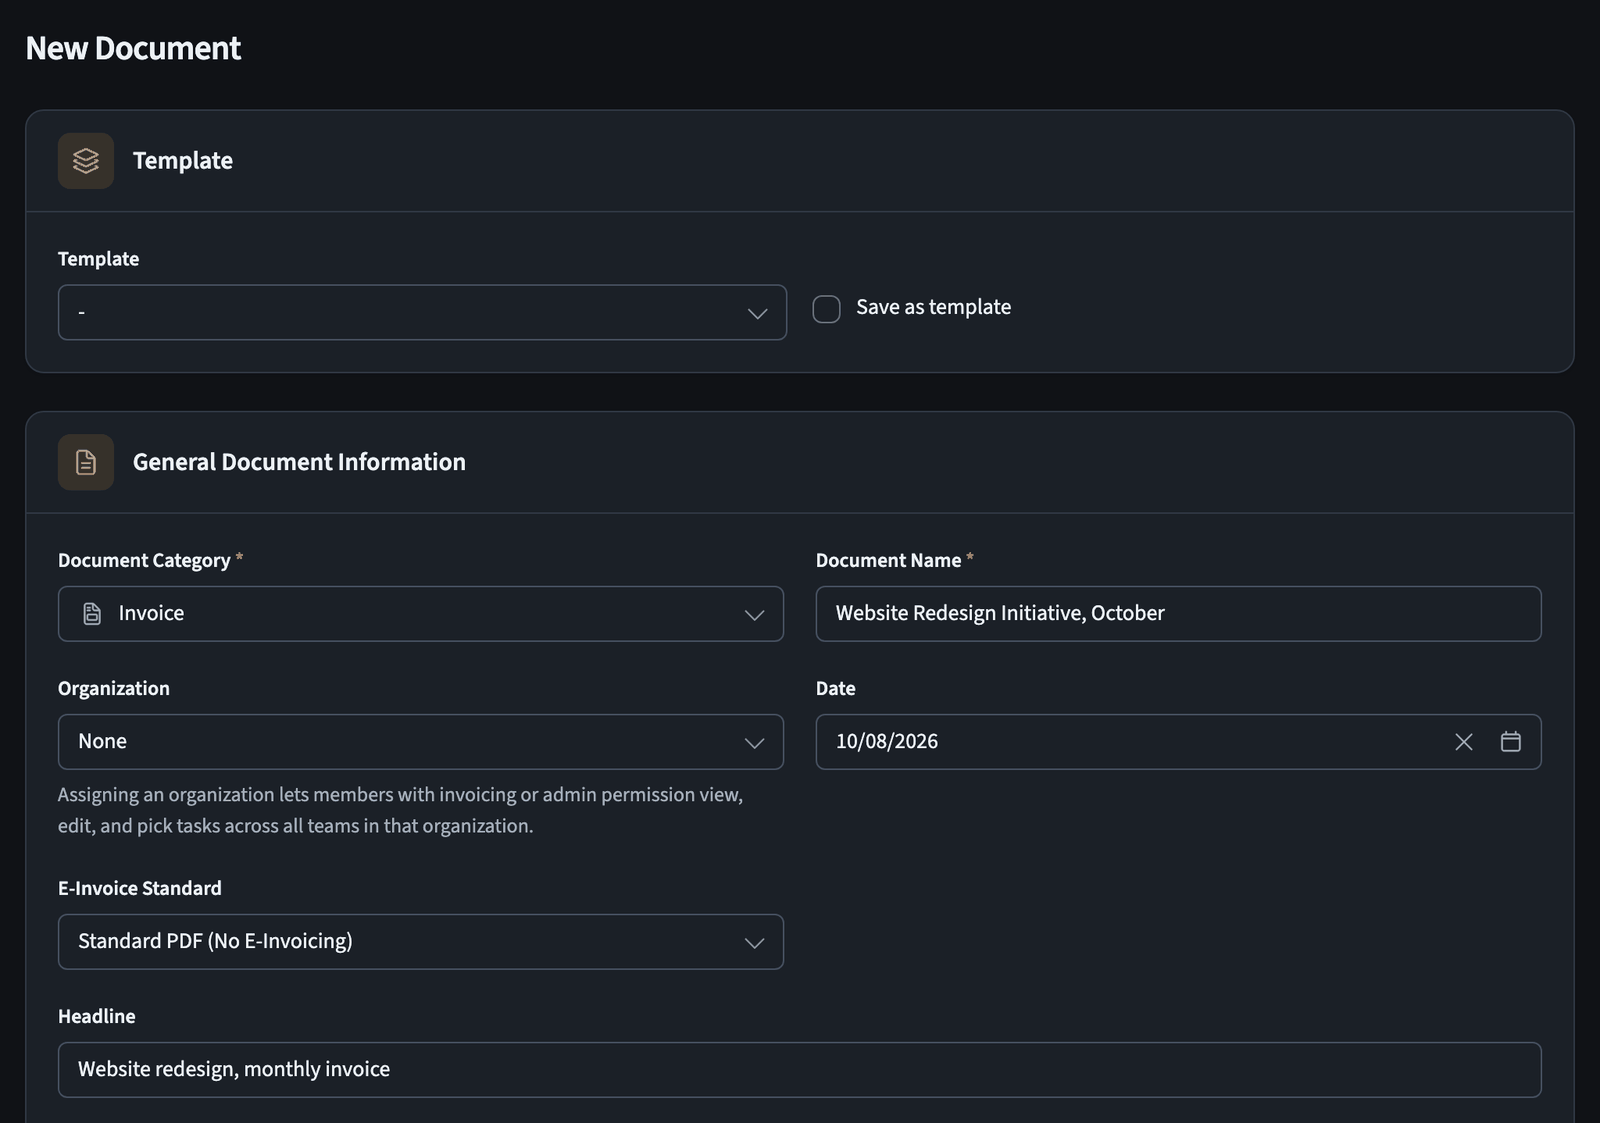
Task: Click the Headline field label
Action: click(x=97, y=1016)
